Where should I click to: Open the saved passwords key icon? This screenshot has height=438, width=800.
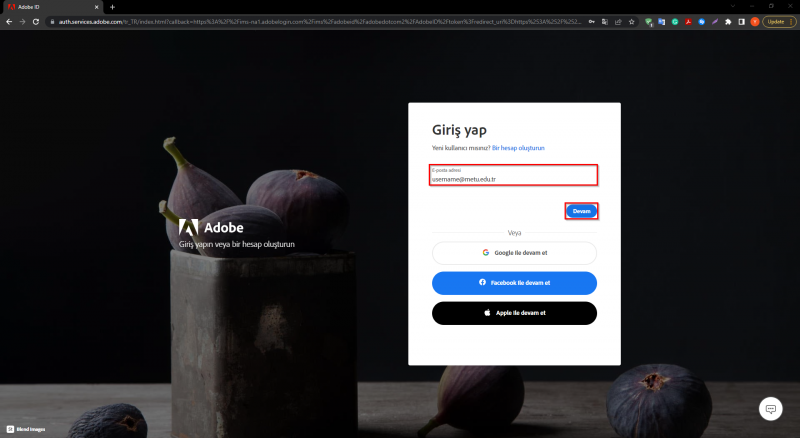(591, 22)
